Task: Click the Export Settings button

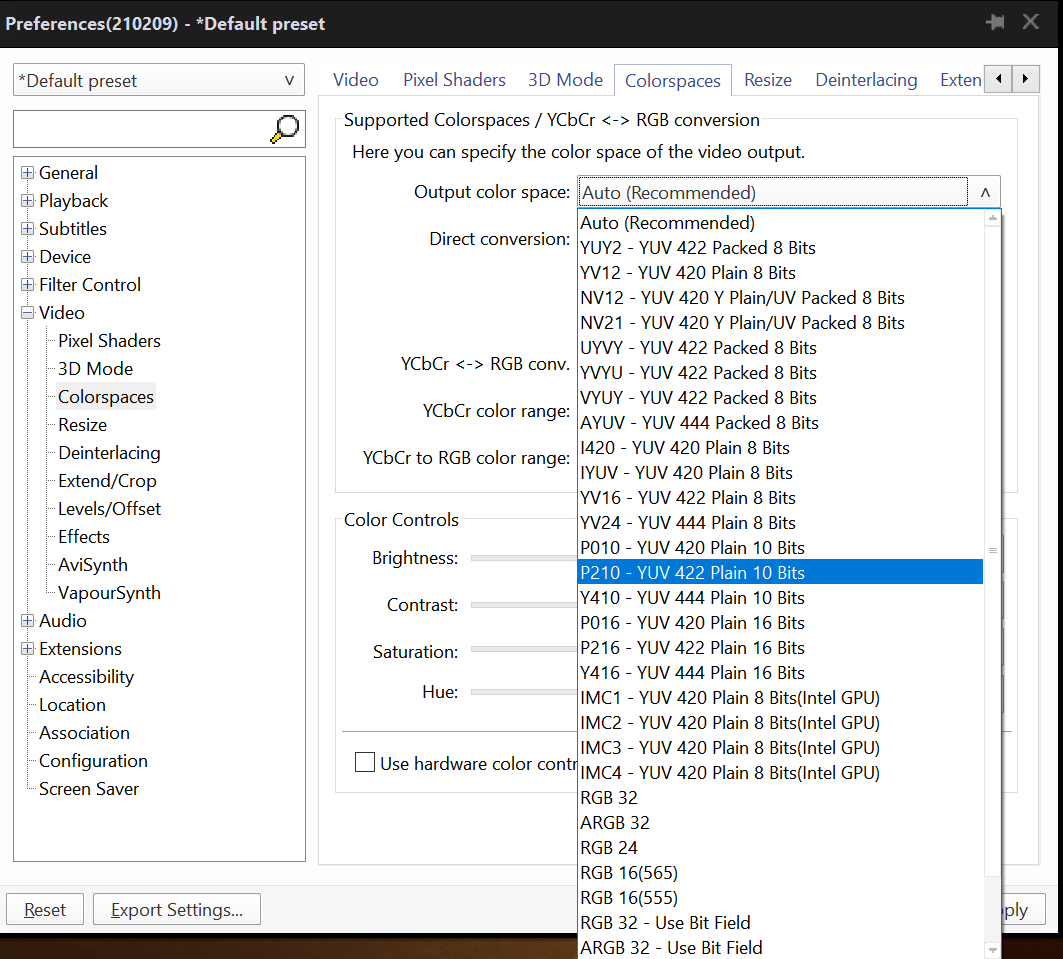Action: pos(176,910)
